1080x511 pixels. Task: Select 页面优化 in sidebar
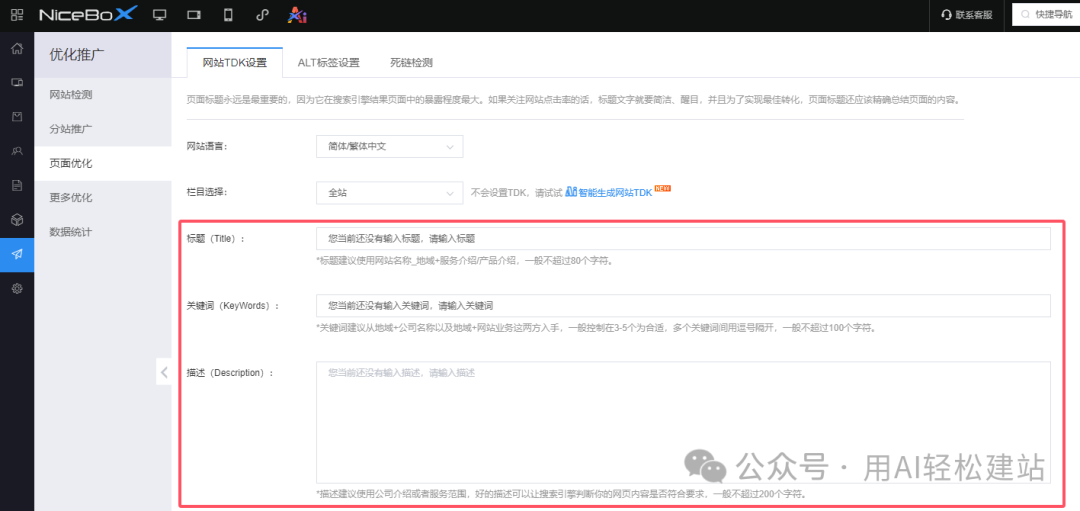(103, 163)
